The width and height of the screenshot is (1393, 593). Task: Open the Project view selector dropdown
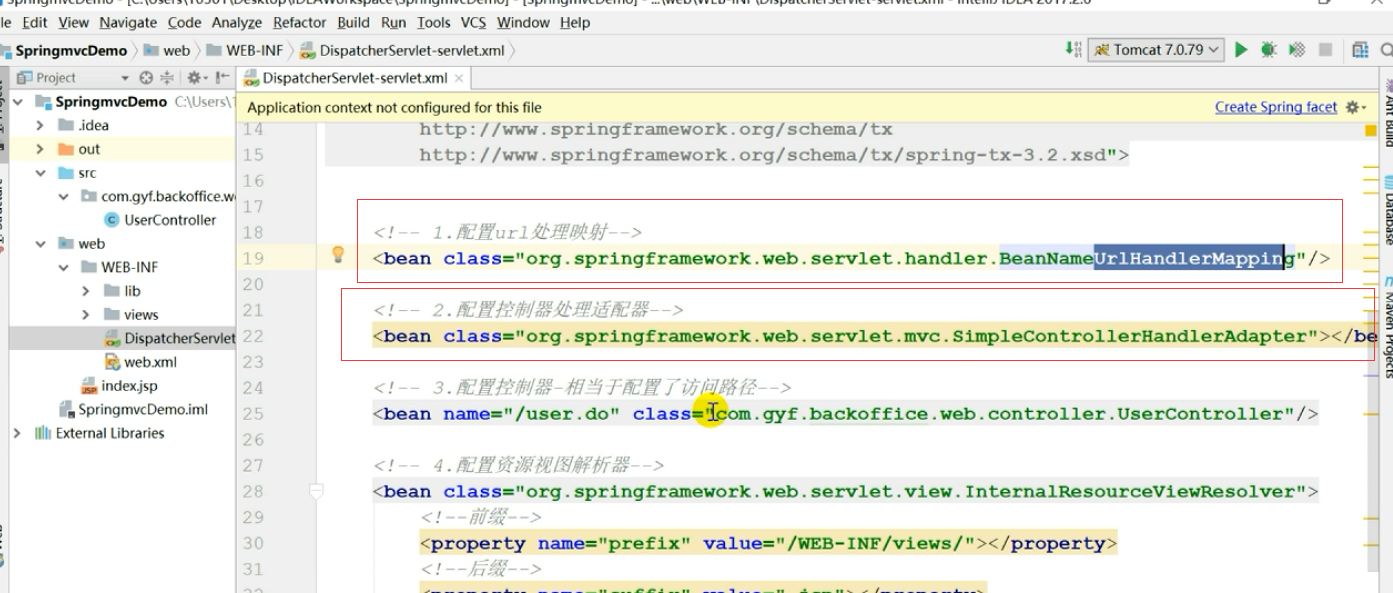pyautogui.click(x=125, y=77)
